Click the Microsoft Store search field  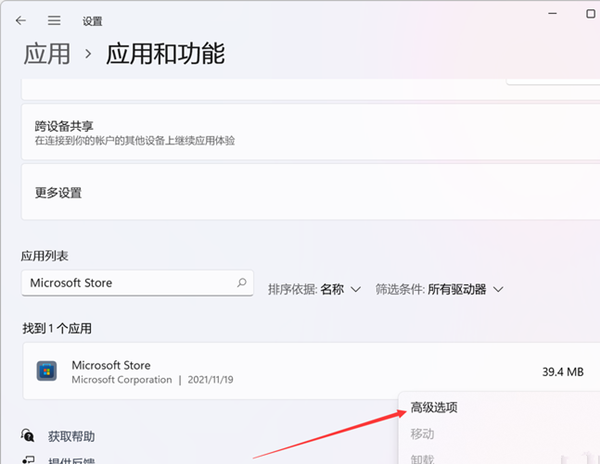(x=137, y=283)
